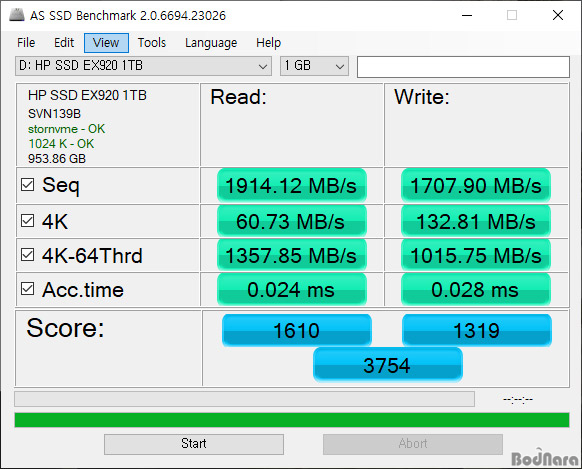Viewport: 582px width, 469px height.
Task: Click the HP SSD EX920 1TB info label
Action: (x=87, y=96)
